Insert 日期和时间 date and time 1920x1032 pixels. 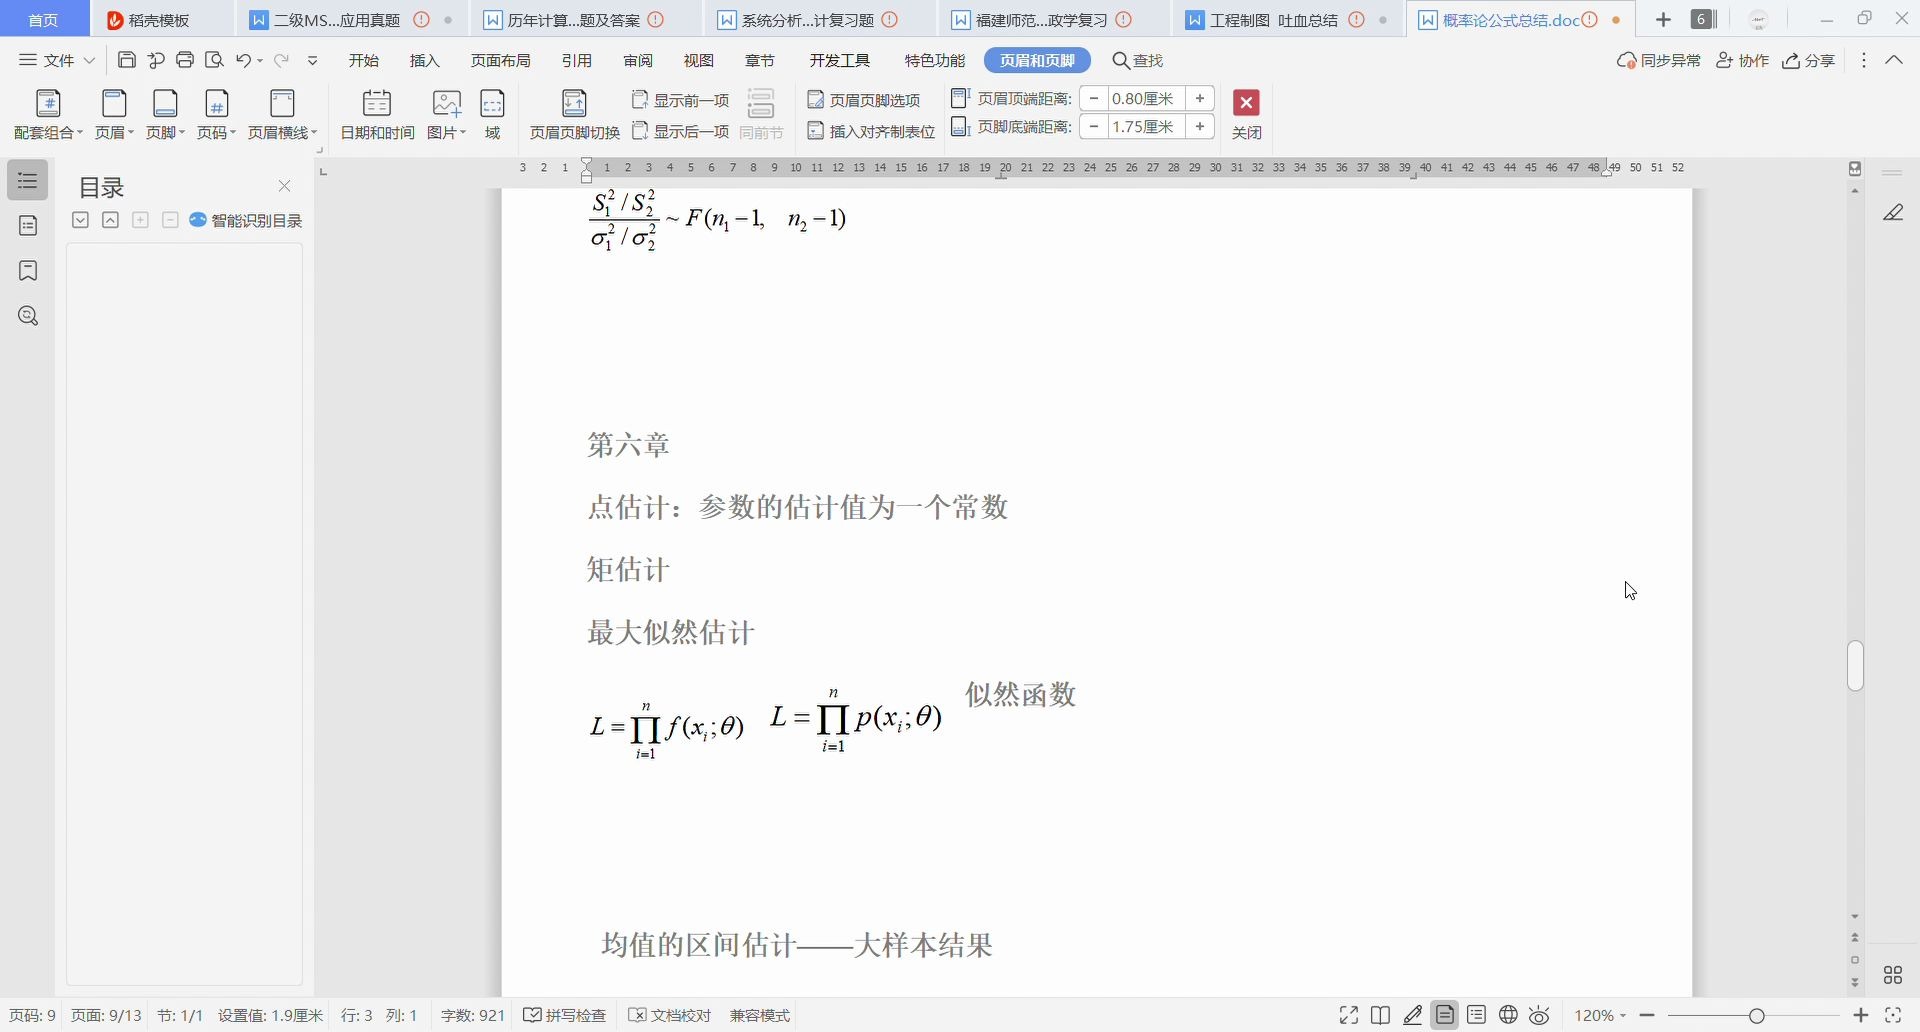click(377, 115)
